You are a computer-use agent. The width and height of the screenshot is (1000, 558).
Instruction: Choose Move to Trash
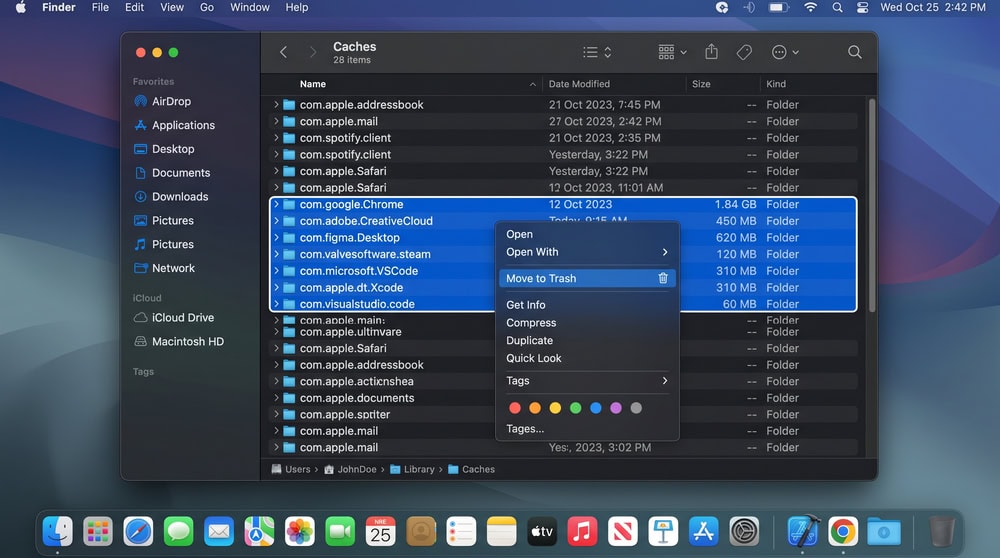pos(587,278)
